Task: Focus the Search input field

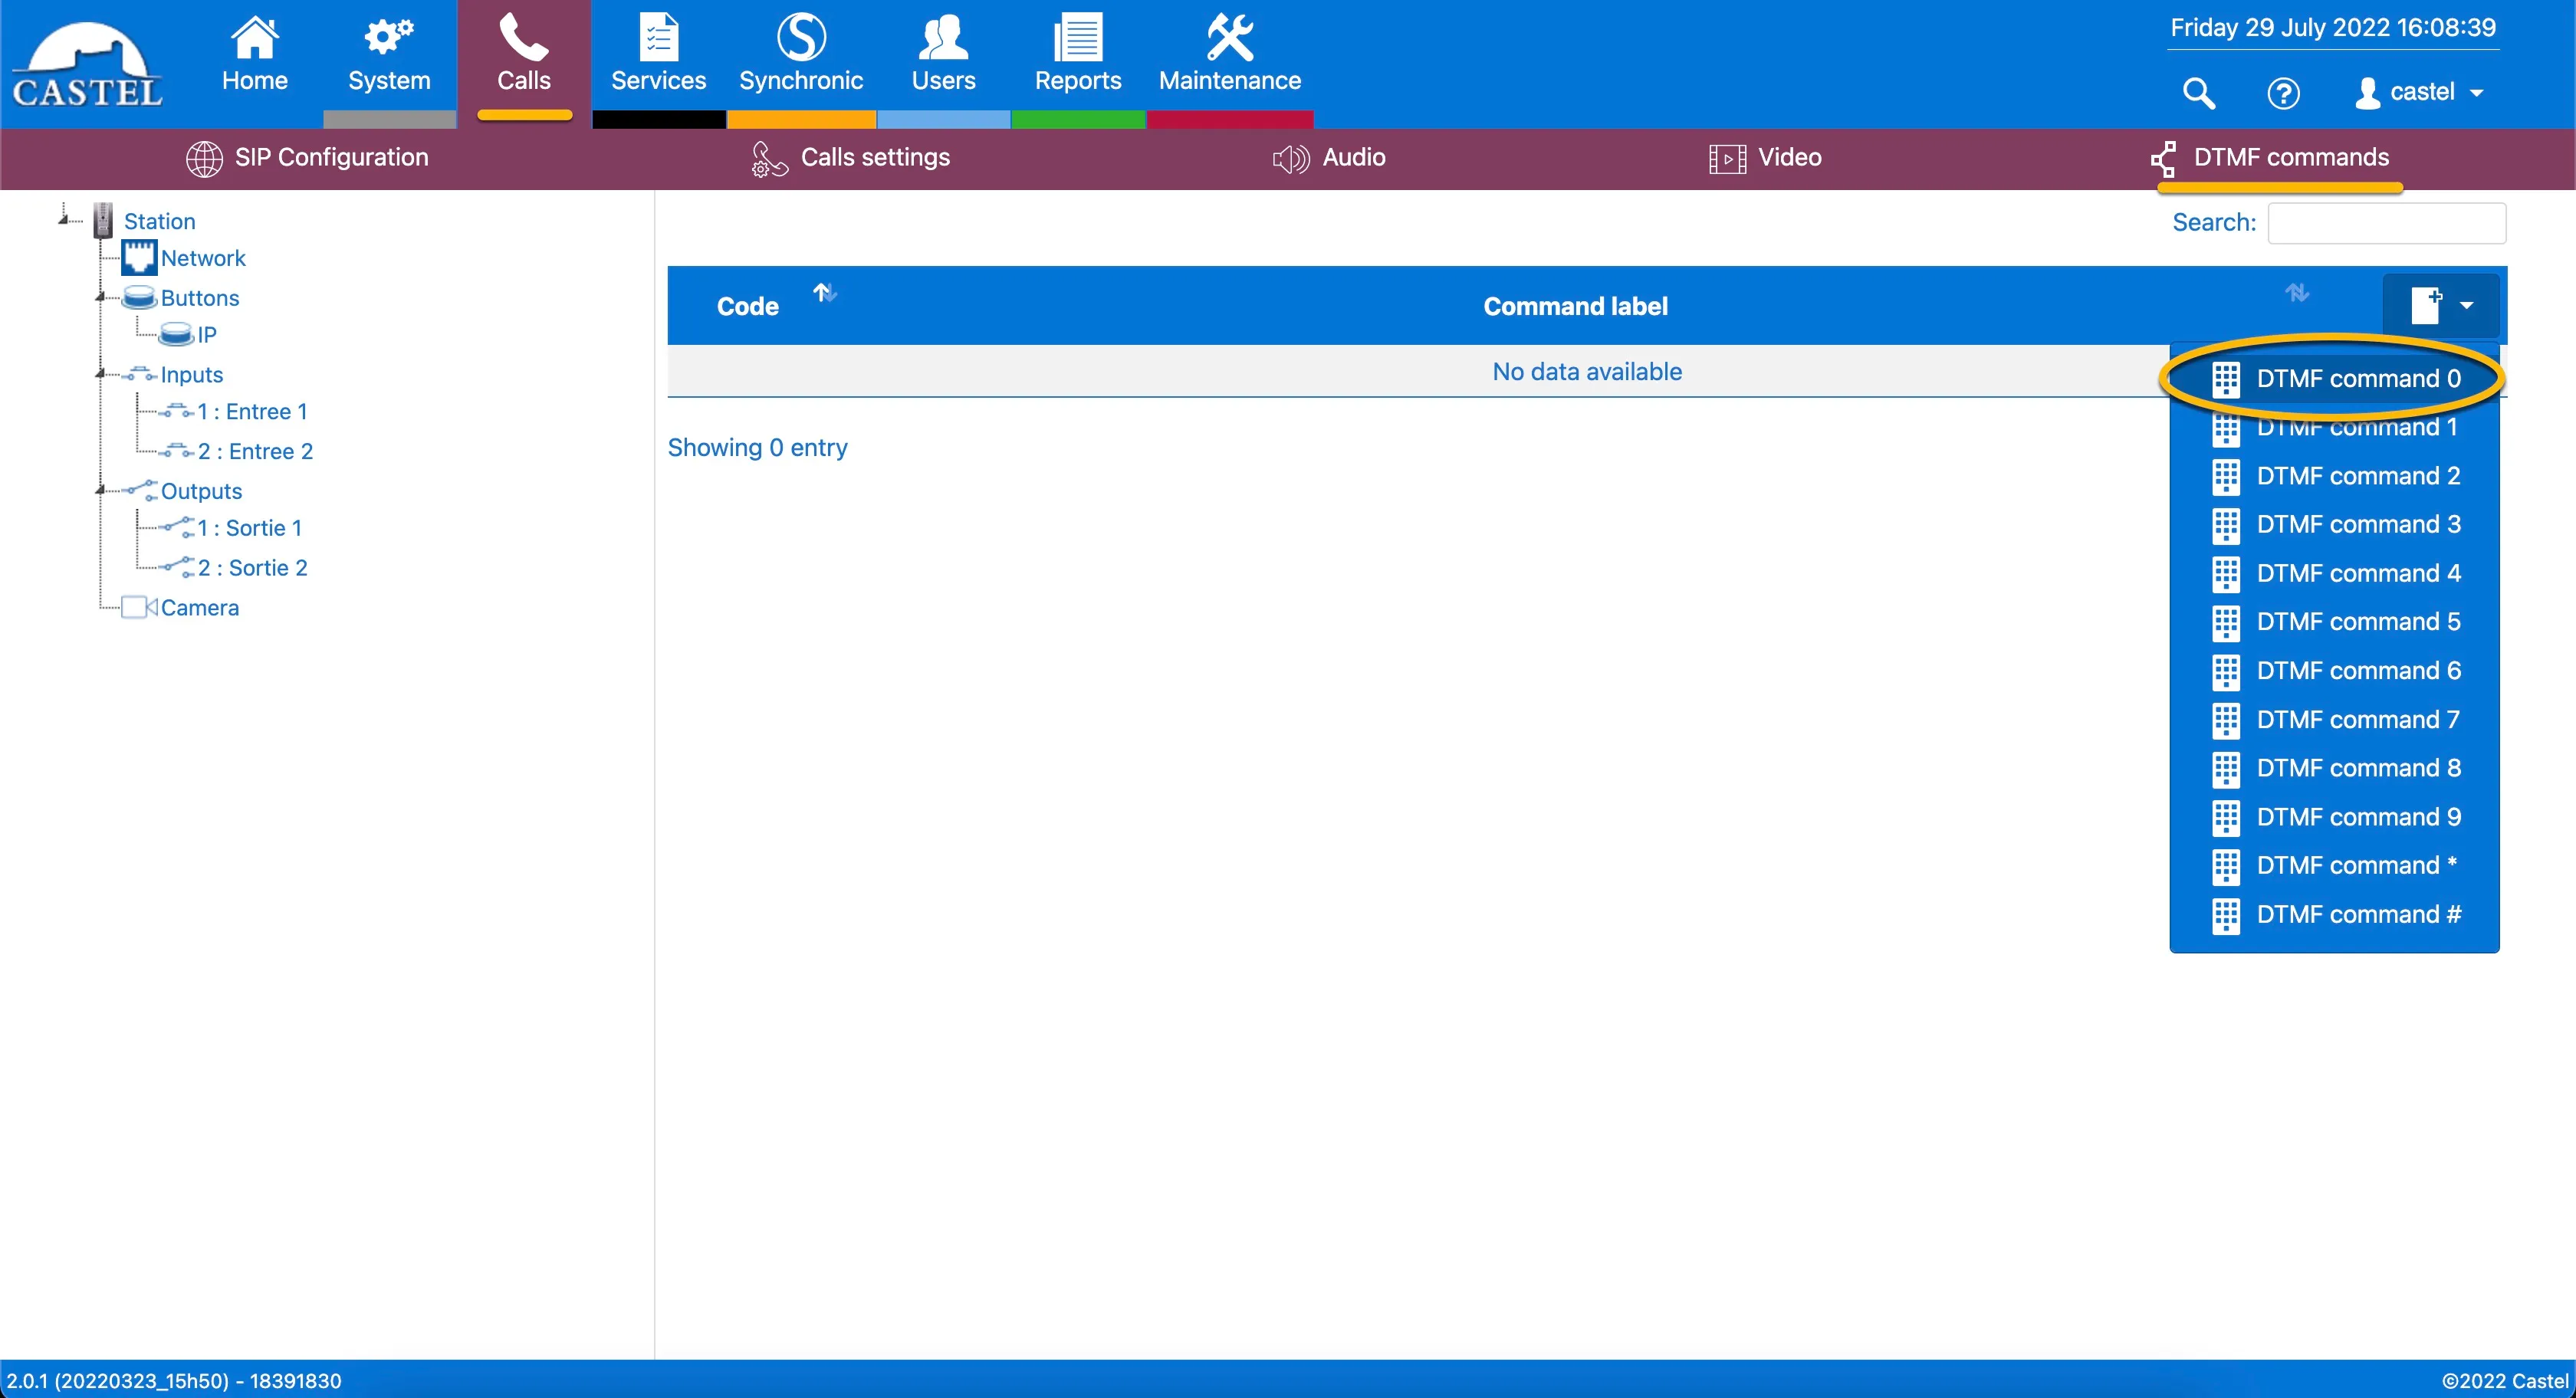Action: [2386, 222]
